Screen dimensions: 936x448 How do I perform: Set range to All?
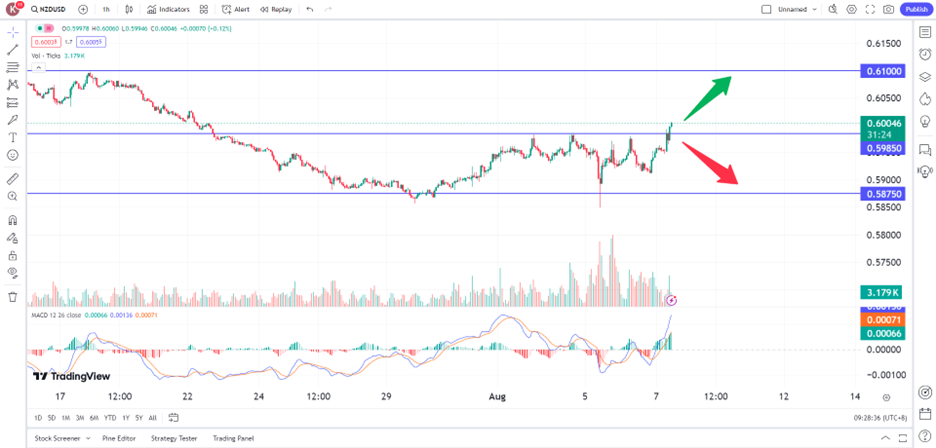[153, 418]
